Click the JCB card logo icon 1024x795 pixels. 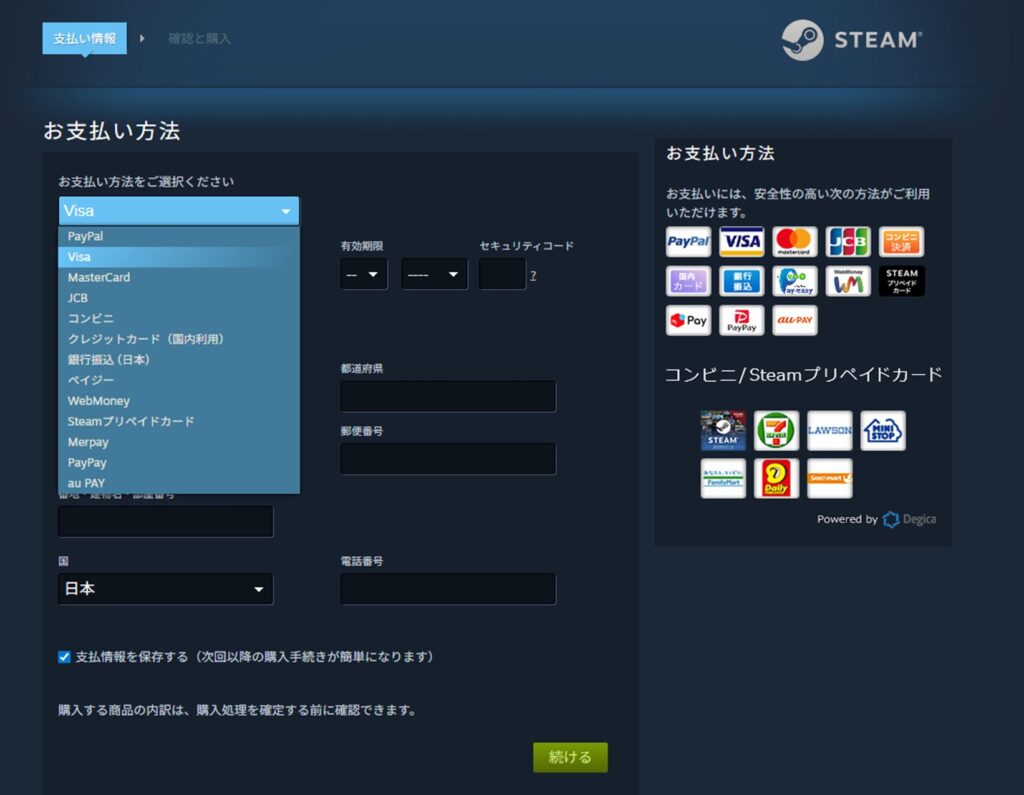(x=848, y=241)
